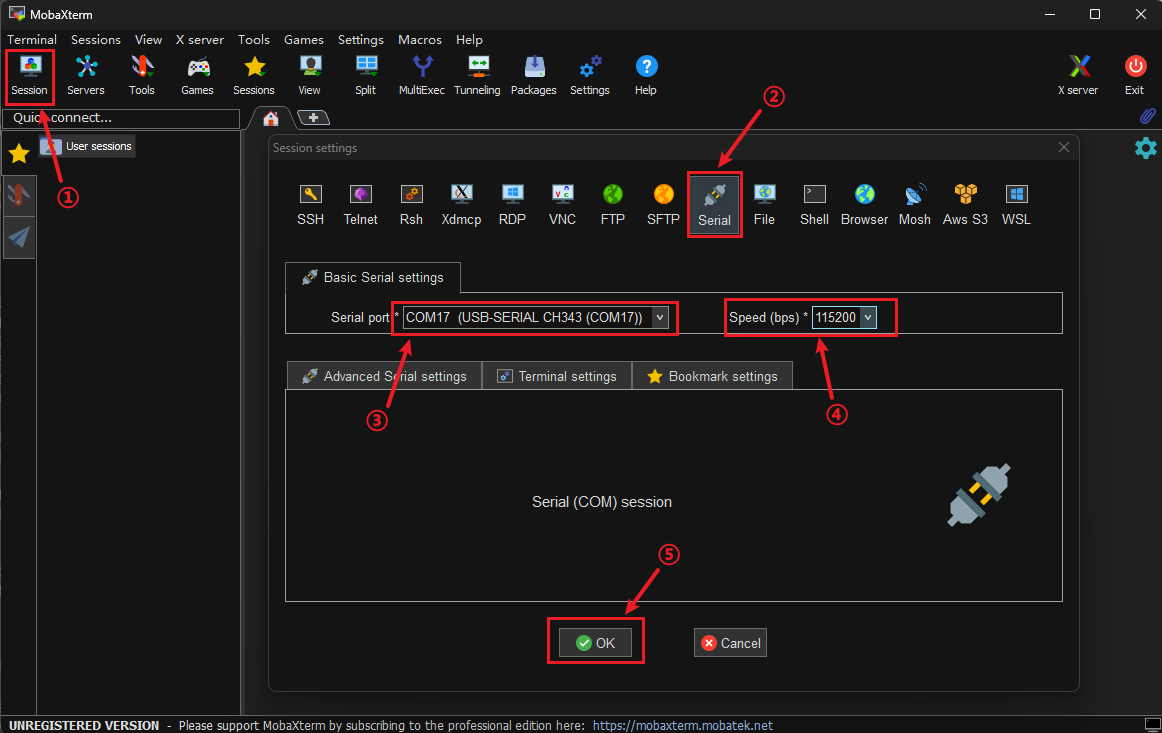Select Mosh session type
Viewport: 1162px width, 733px height.
pos(915,205)
